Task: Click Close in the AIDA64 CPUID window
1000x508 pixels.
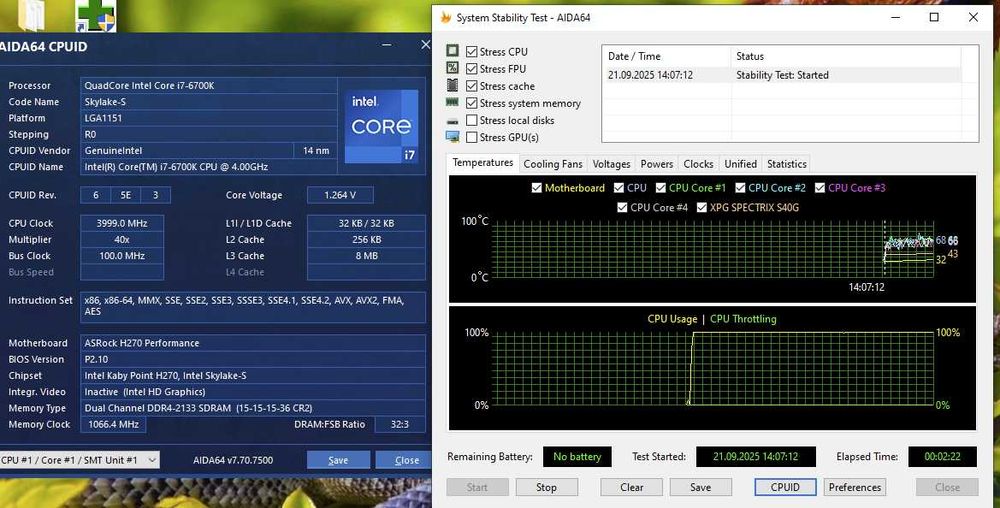Action: tap(404, 460)
